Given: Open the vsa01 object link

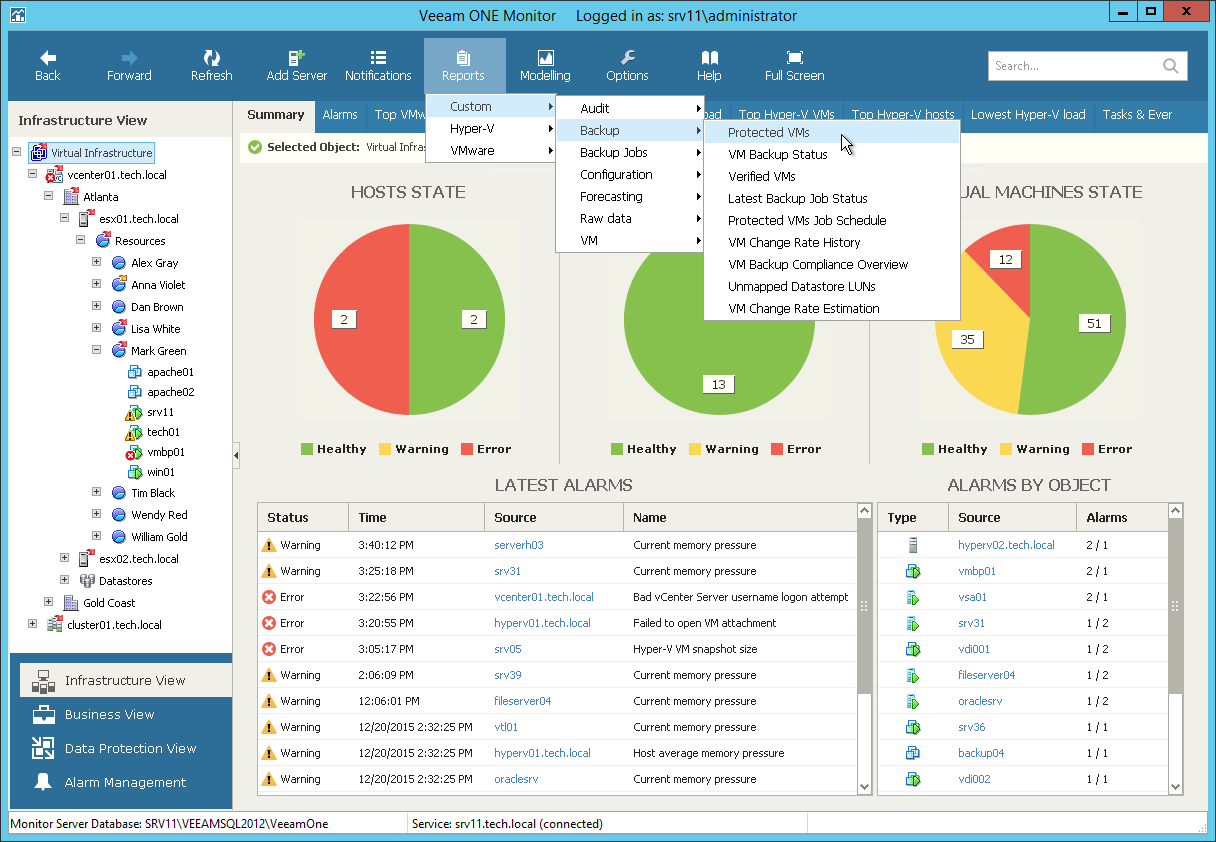Looking at the screenshot, I should click(972, 597).
